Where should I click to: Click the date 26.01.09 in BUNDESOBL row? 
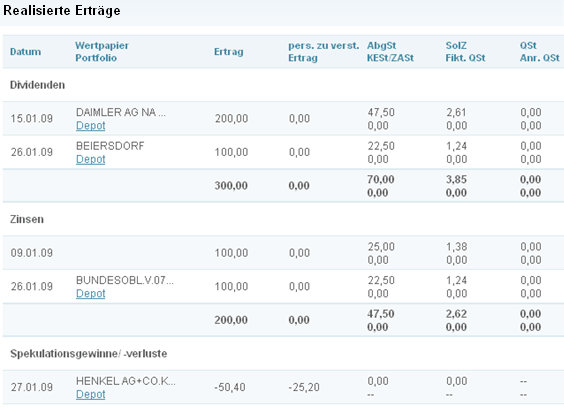click(x=32, y=286)
